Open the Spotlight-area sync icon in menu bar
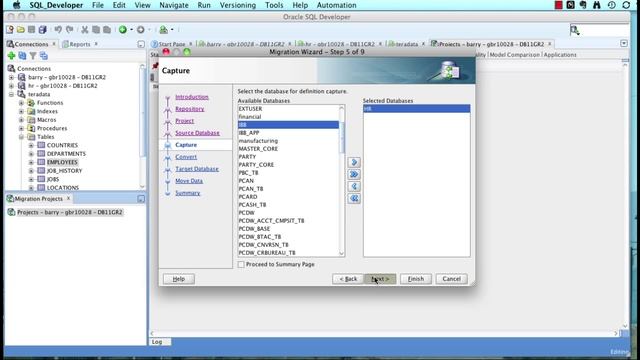Viewport: 640px width, 360px height. 626,5
